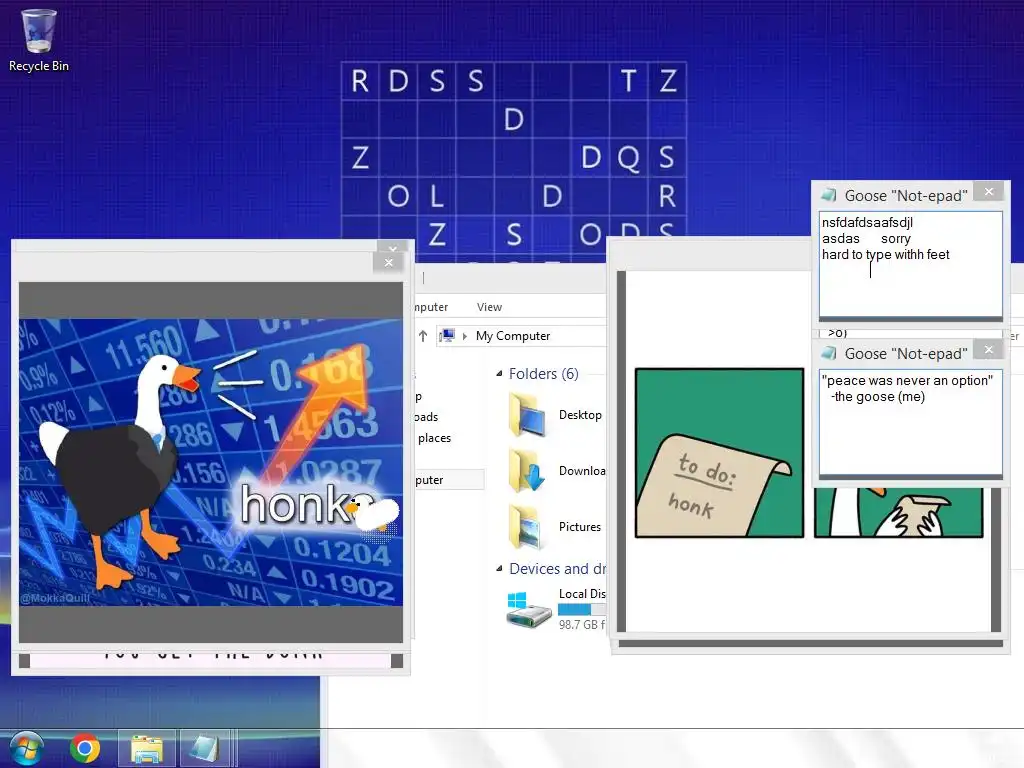The image size is (1024, 768).
Task: Click into the "peace was never an option" text area
Action: coord(910,422)
